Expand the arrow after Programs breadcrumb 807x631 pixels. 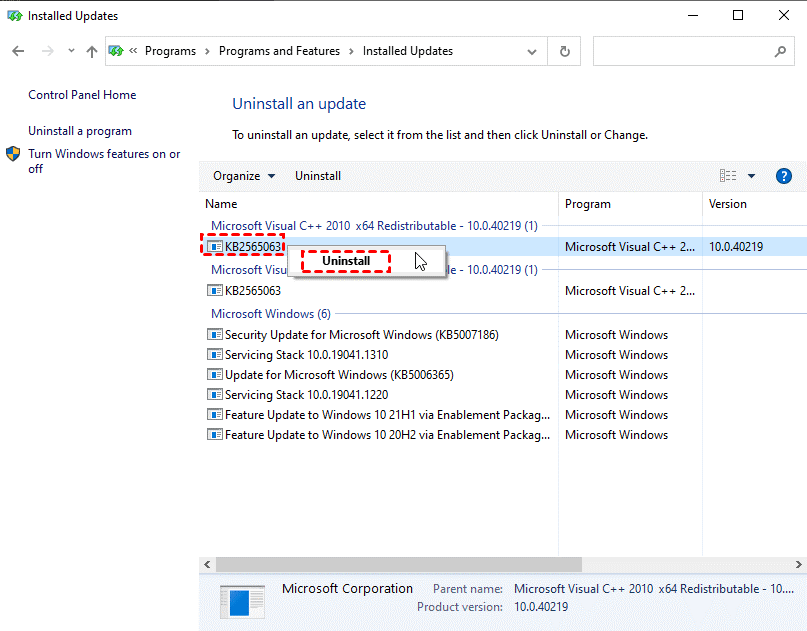tap(207, 51)
